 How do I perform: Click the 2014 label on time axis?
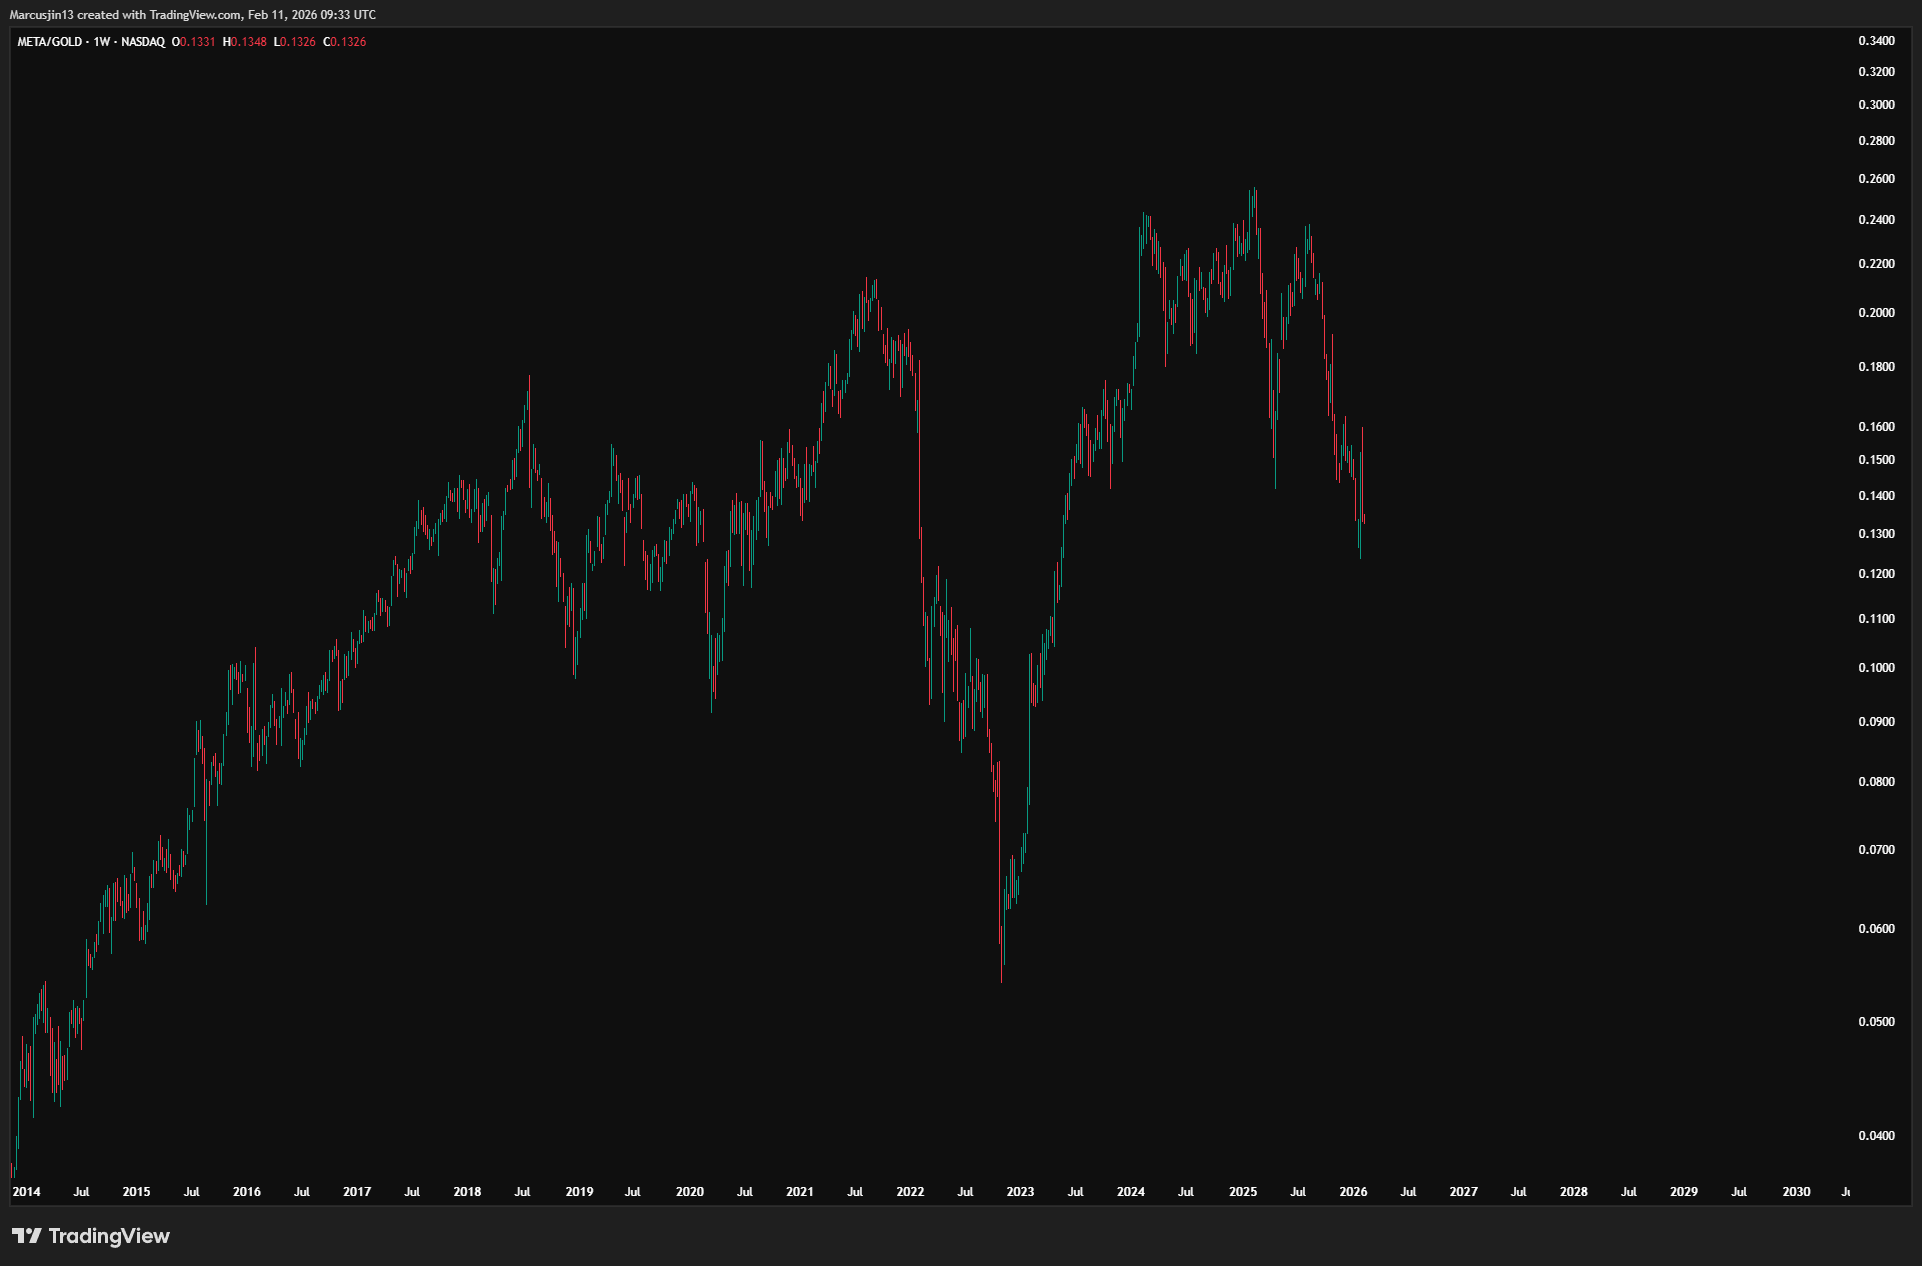(26, 1192)
